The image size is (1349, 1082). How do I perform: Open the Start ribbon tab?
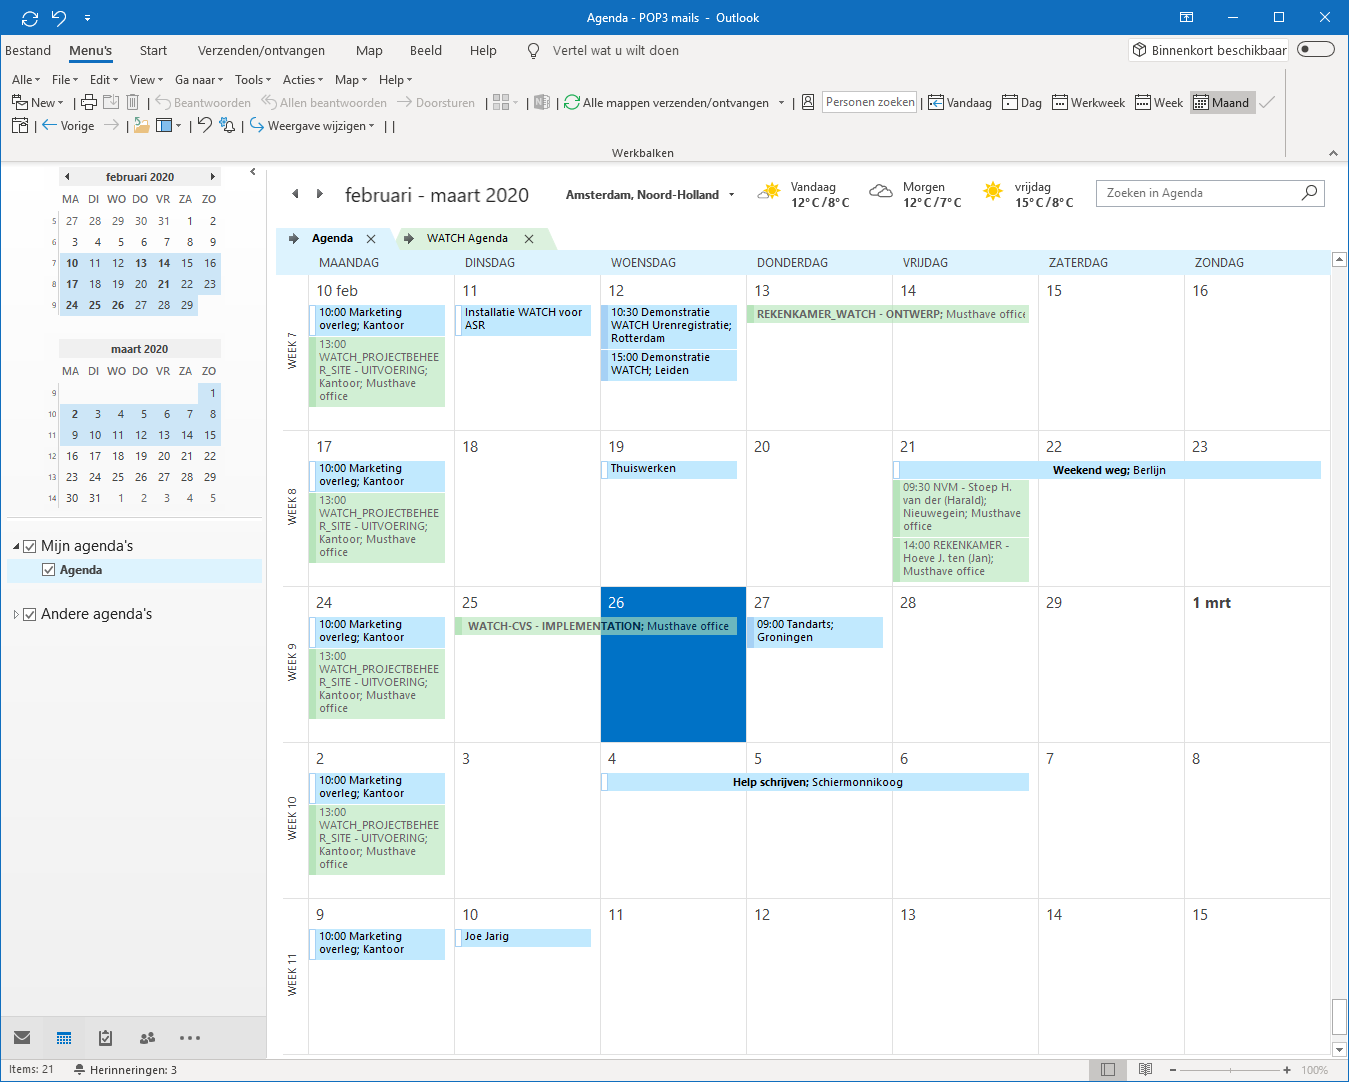pyautogui.click(x=153, y=50)
